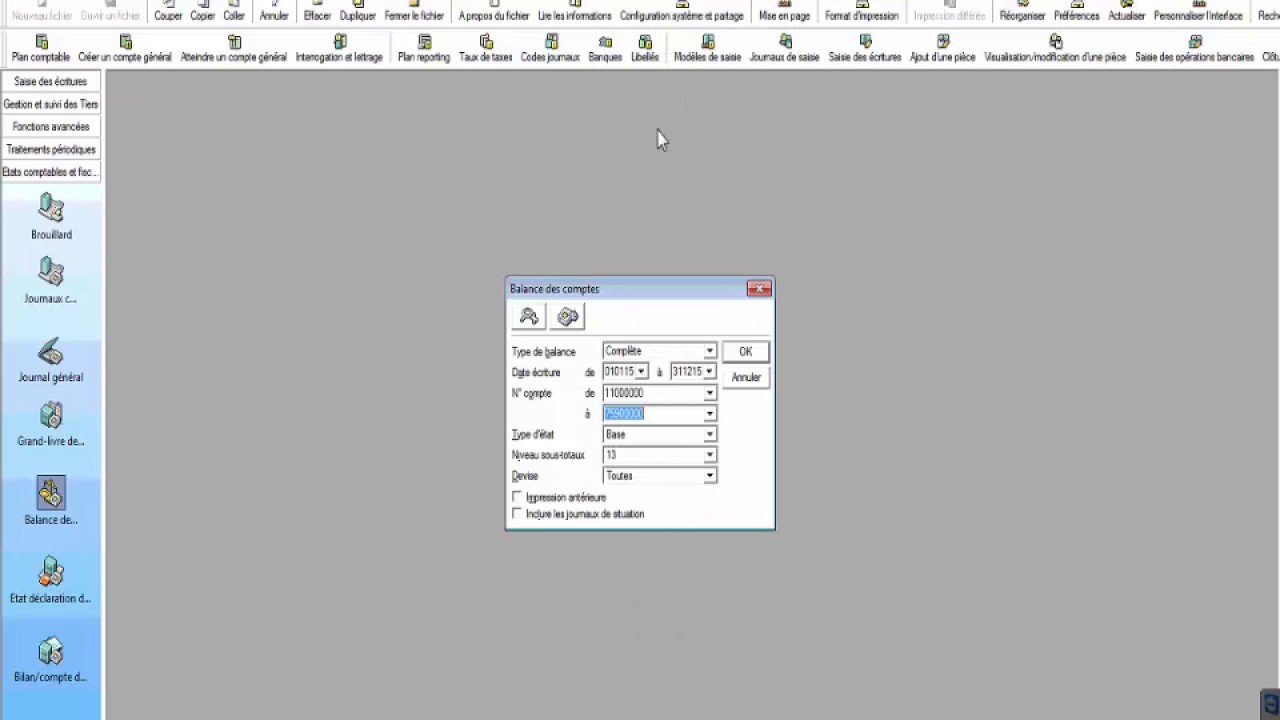Click Saisie des écritures toolbar icon

coord(865,49)
